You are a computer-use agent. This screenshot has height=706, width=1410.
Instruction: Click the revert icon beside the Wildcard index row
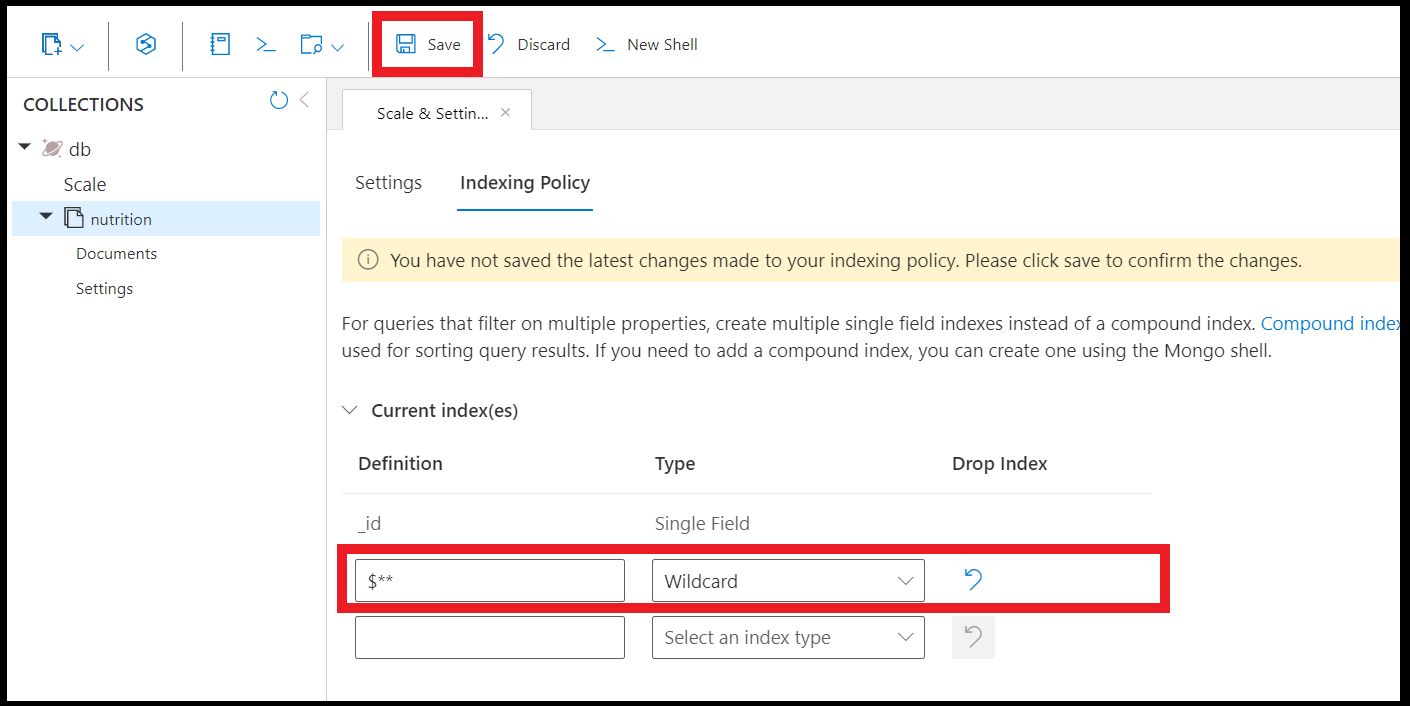coord(972,579)
